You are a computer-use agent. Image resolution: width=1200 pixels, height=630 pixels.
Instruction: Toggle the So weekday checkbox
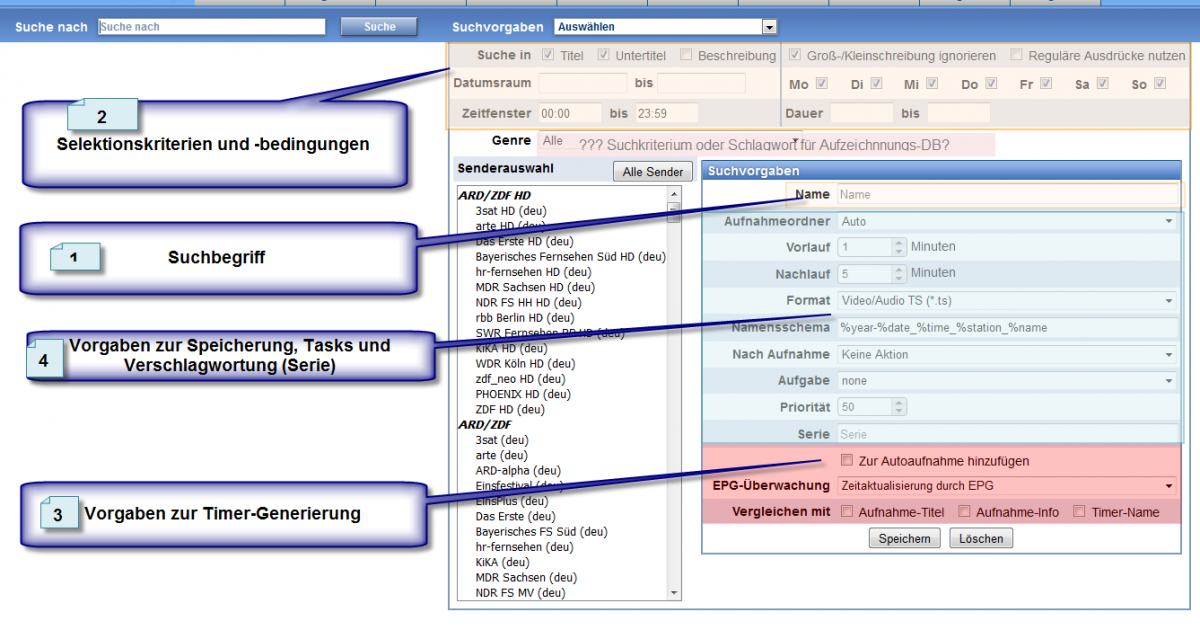pyautogui.click(x=1160, y=84)
